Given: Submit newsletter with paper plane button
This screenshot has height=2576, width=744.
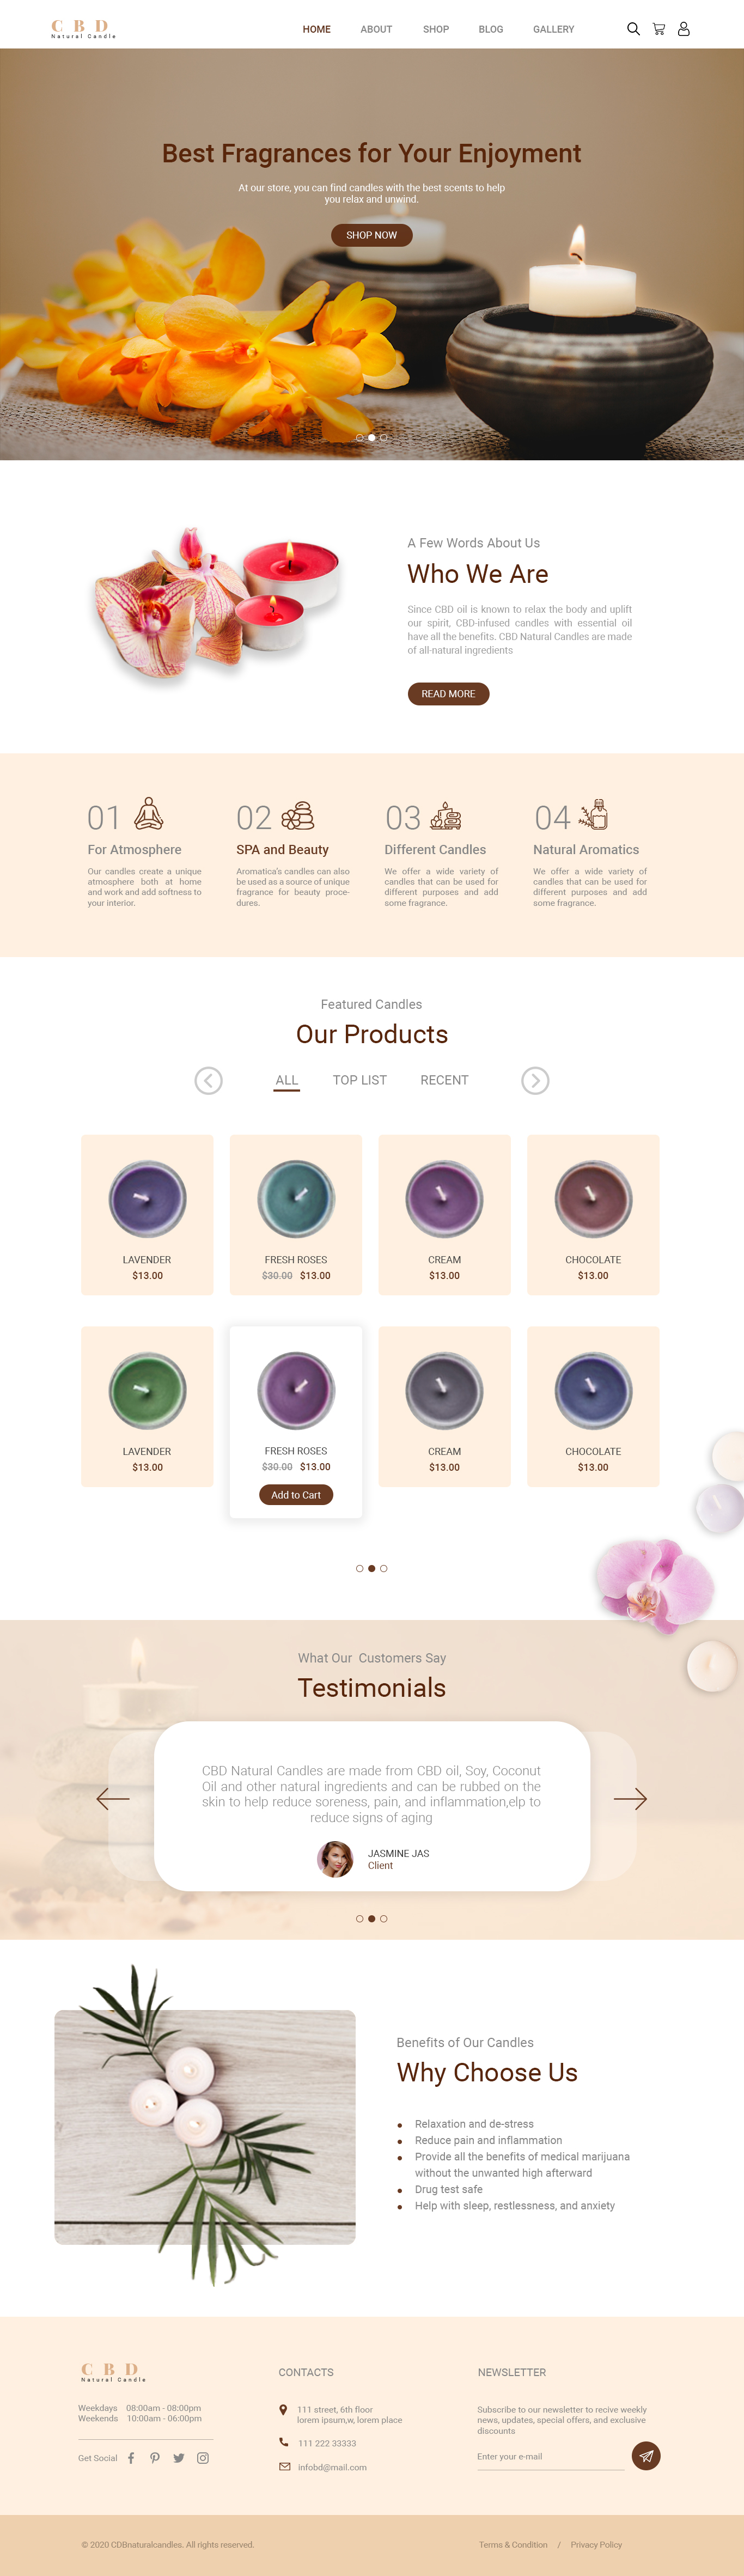Looking at the screenshot, I should [646, 2456].
